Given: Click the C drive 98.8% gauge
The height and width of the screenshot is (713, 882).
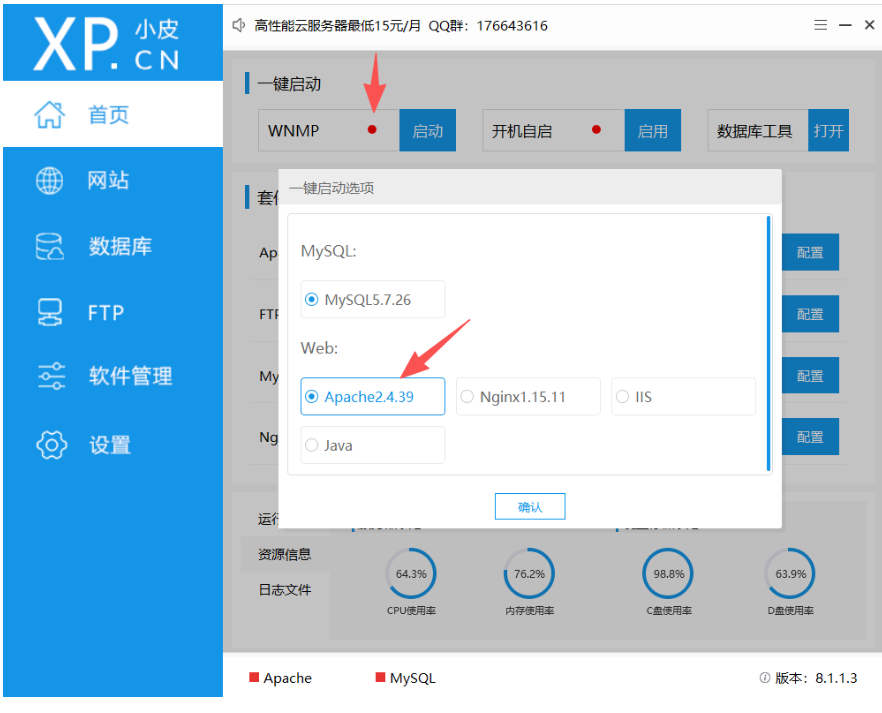Looking at the screenshot, I should pos(668,574).
